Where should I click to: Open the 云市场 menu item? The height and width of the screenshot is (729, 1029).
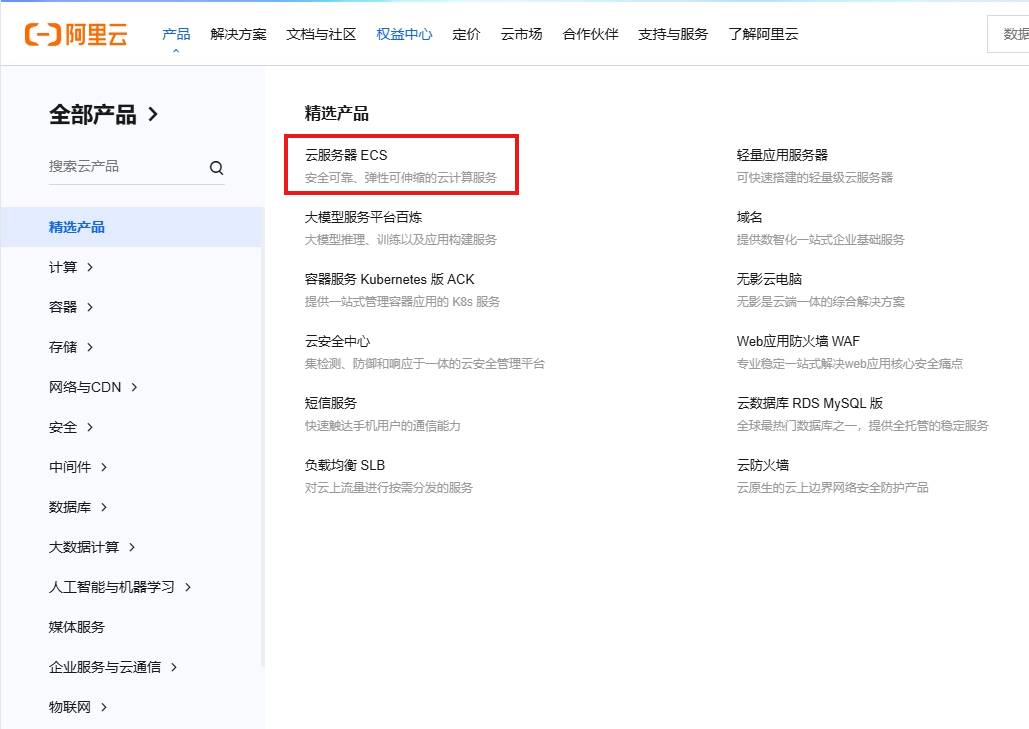521,34
